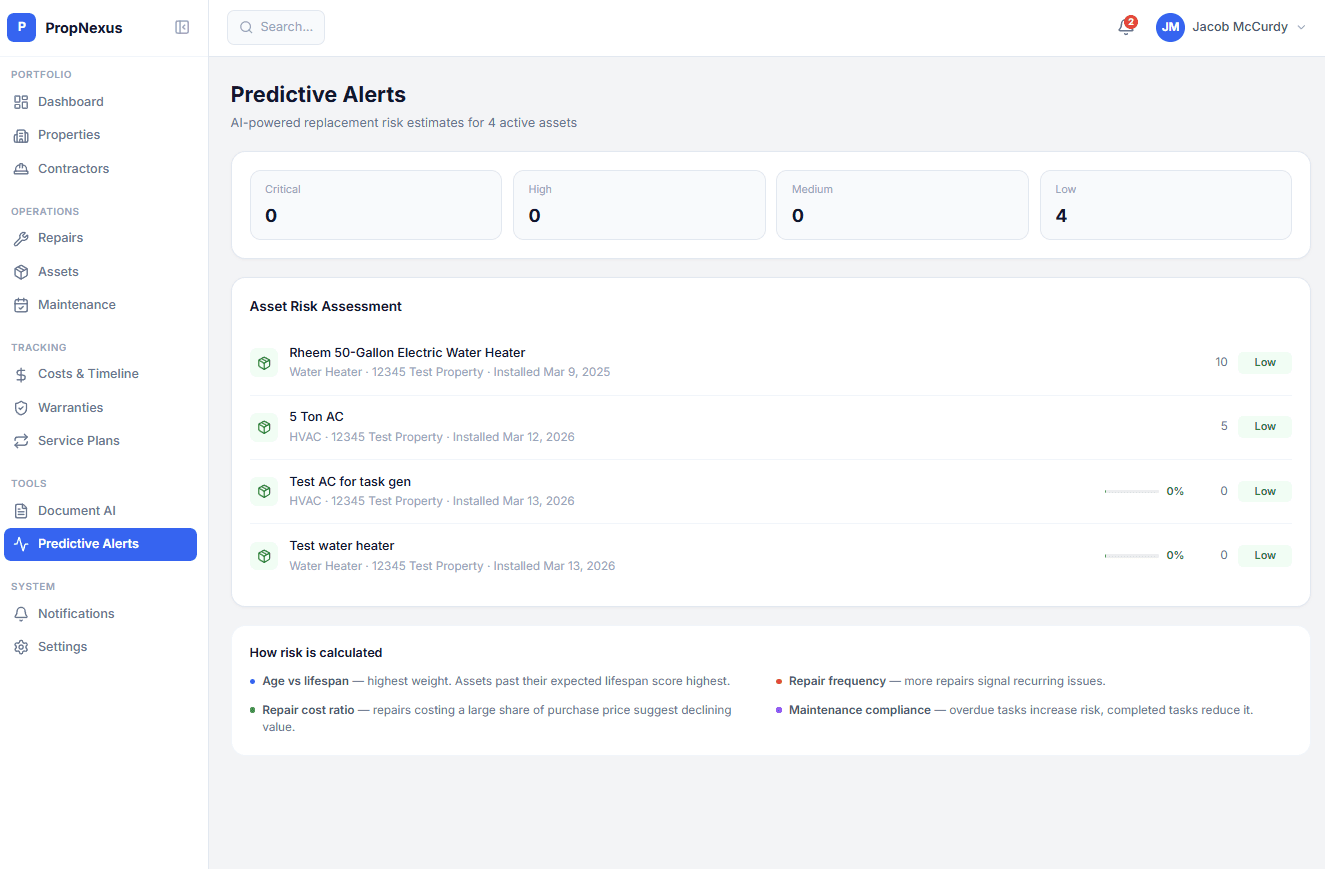Click the Low badge on Rheem water heater
Viewport: 1325px width, 869px height.
click(1264, 362)
